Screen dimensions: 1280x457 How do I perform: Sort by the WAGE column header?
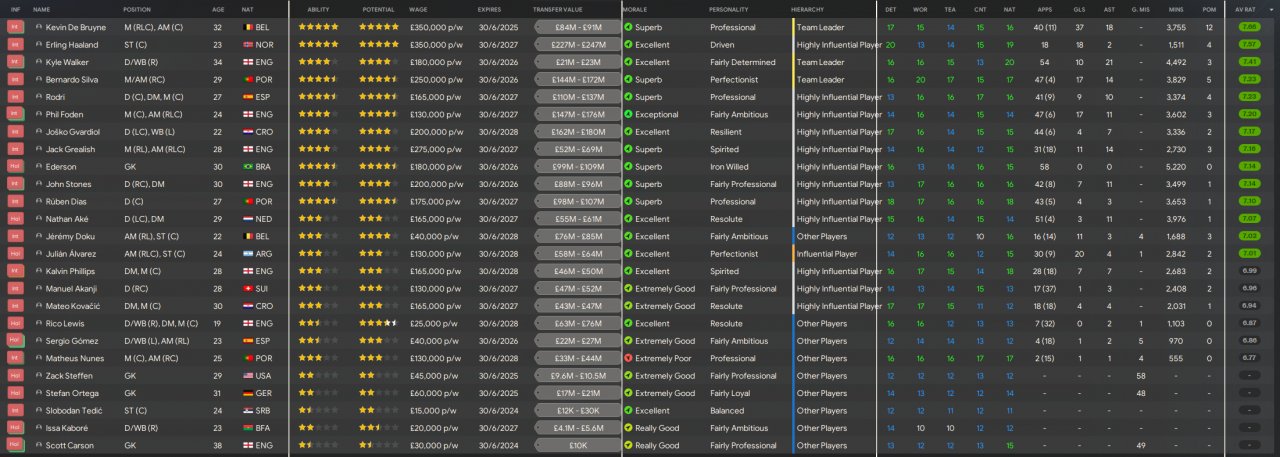418,8
